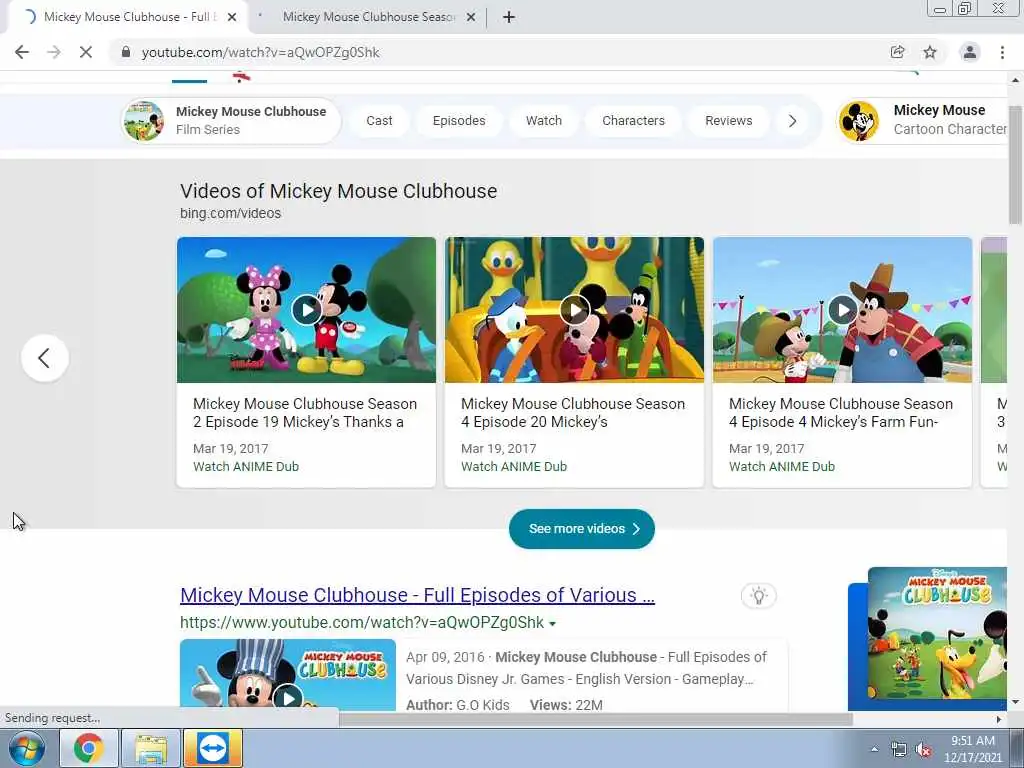The image size is (1024, 768).
Task: Play Season 4 Episode 4 Farm video
Action: 842,310
